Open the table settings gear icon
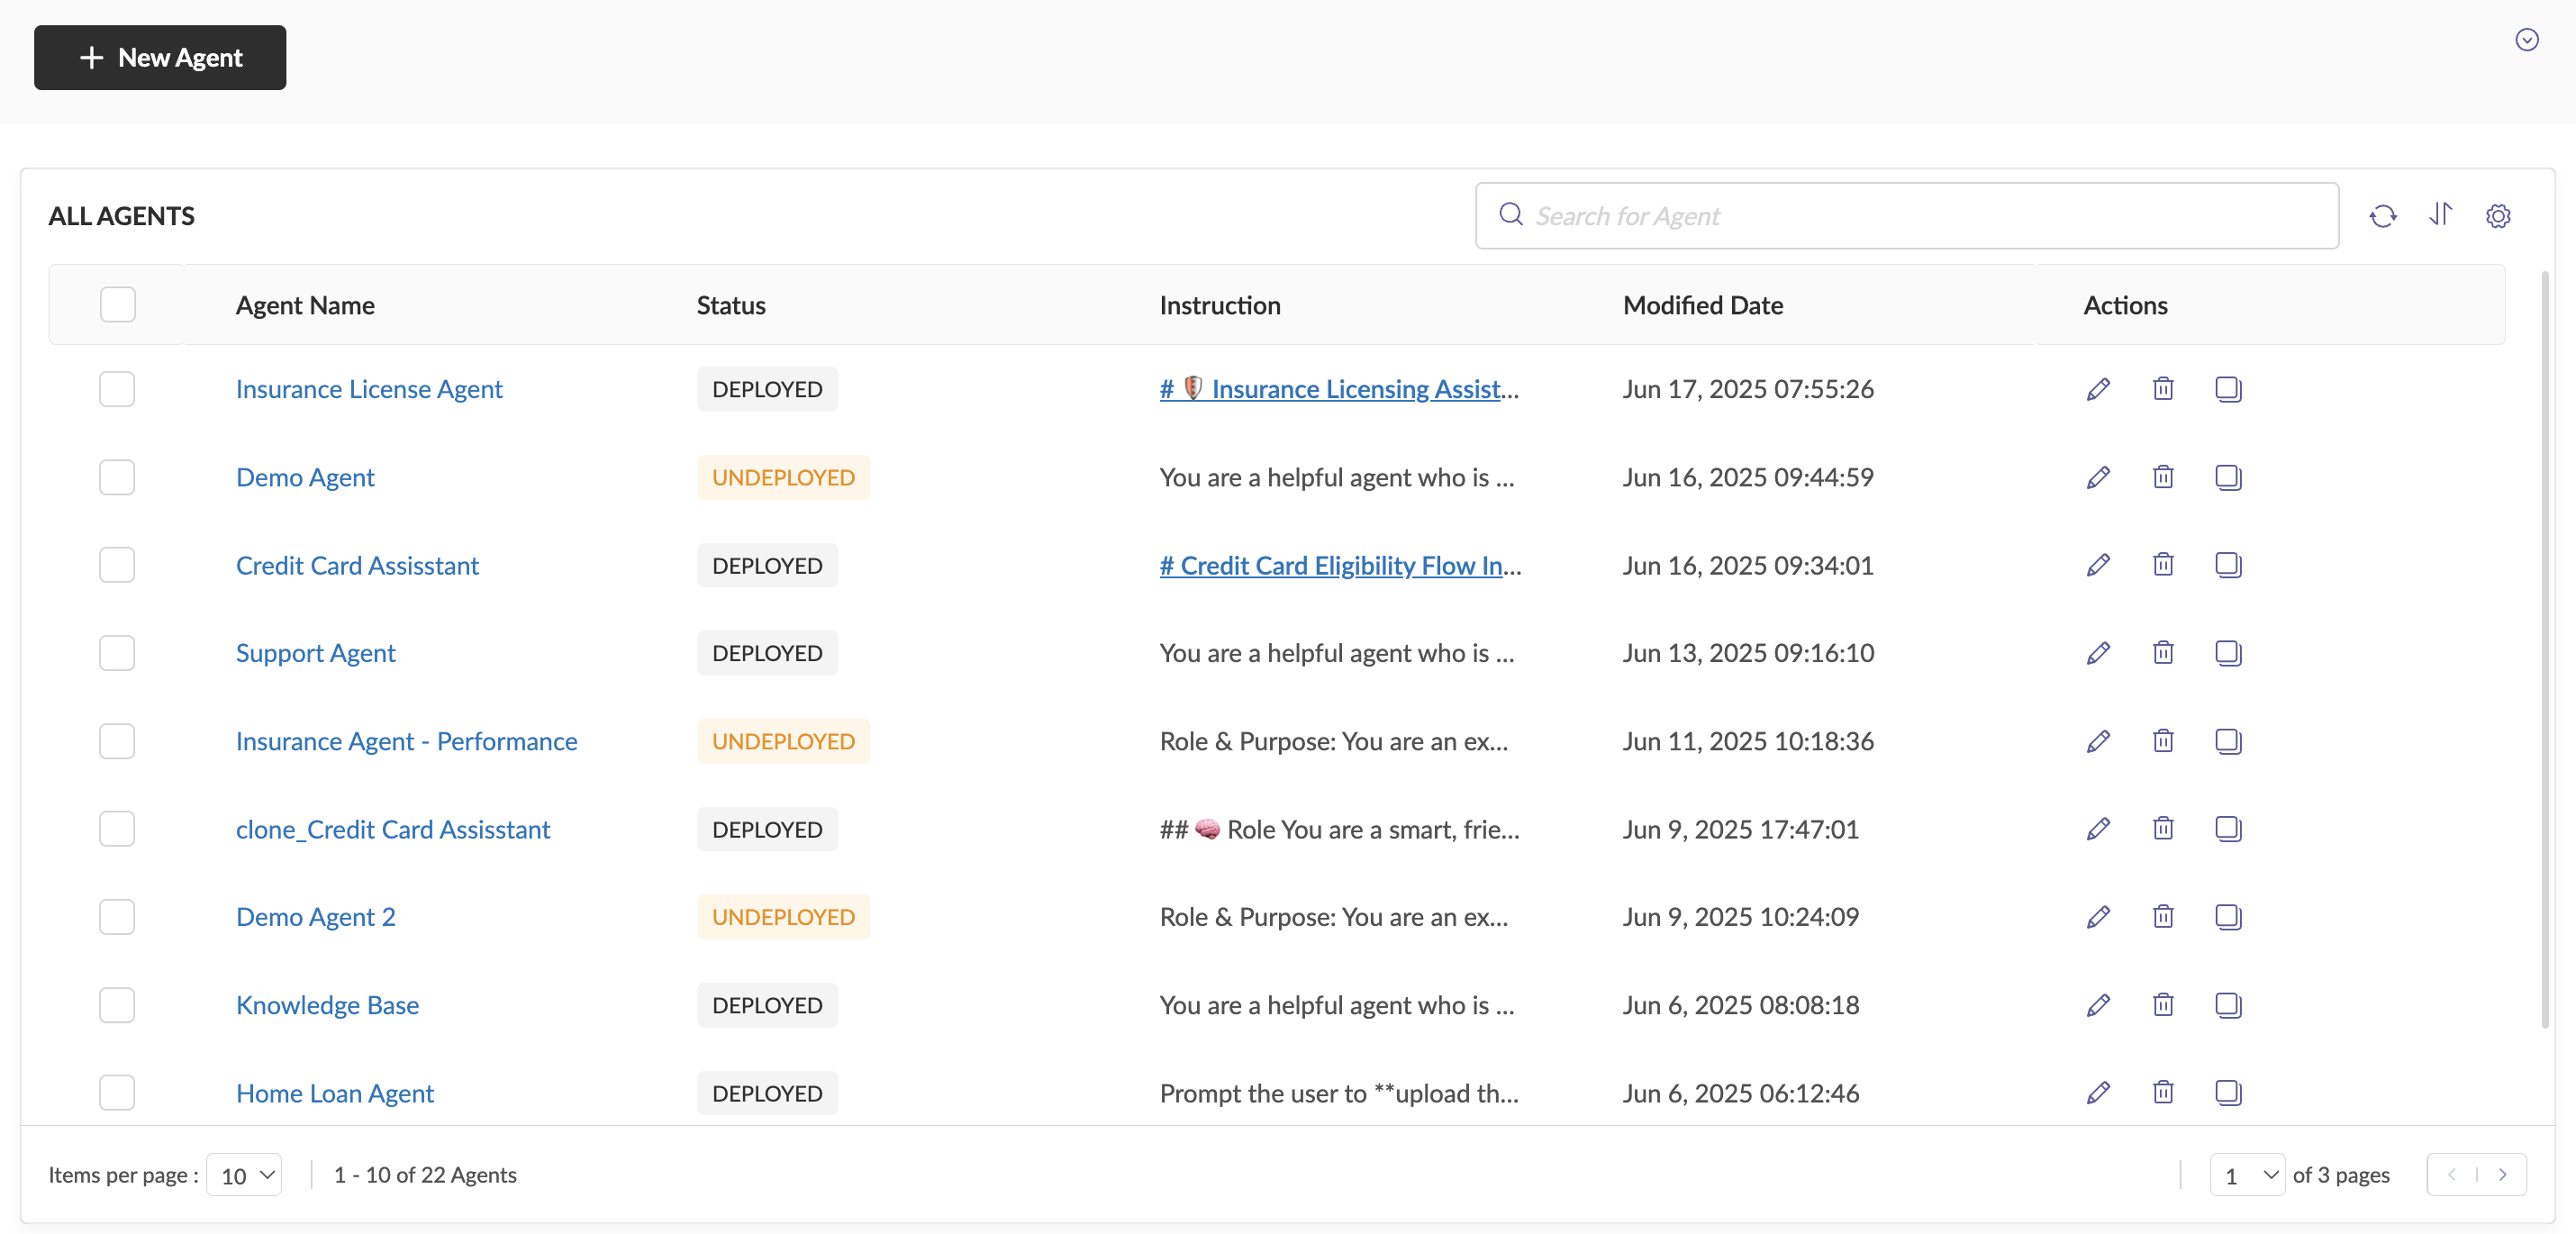Image resolution: width=2576 pixels, height=1234 pixels. 2497,216
